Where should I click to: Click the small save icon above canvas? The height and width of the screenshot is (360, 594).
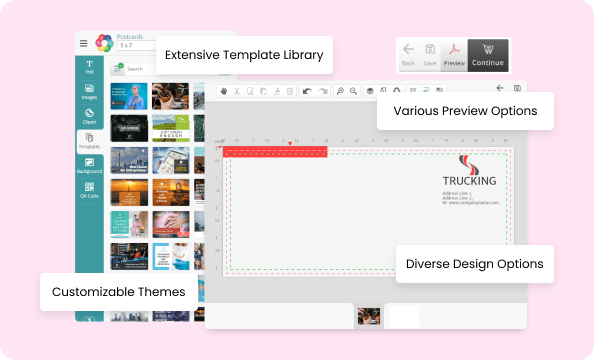(x=517, y=88)
